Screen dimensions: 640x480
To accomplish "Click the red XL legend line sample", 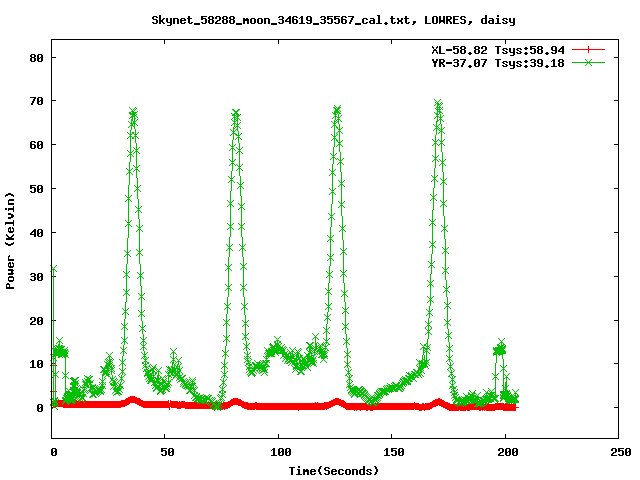I will click(x=588, y=50).
